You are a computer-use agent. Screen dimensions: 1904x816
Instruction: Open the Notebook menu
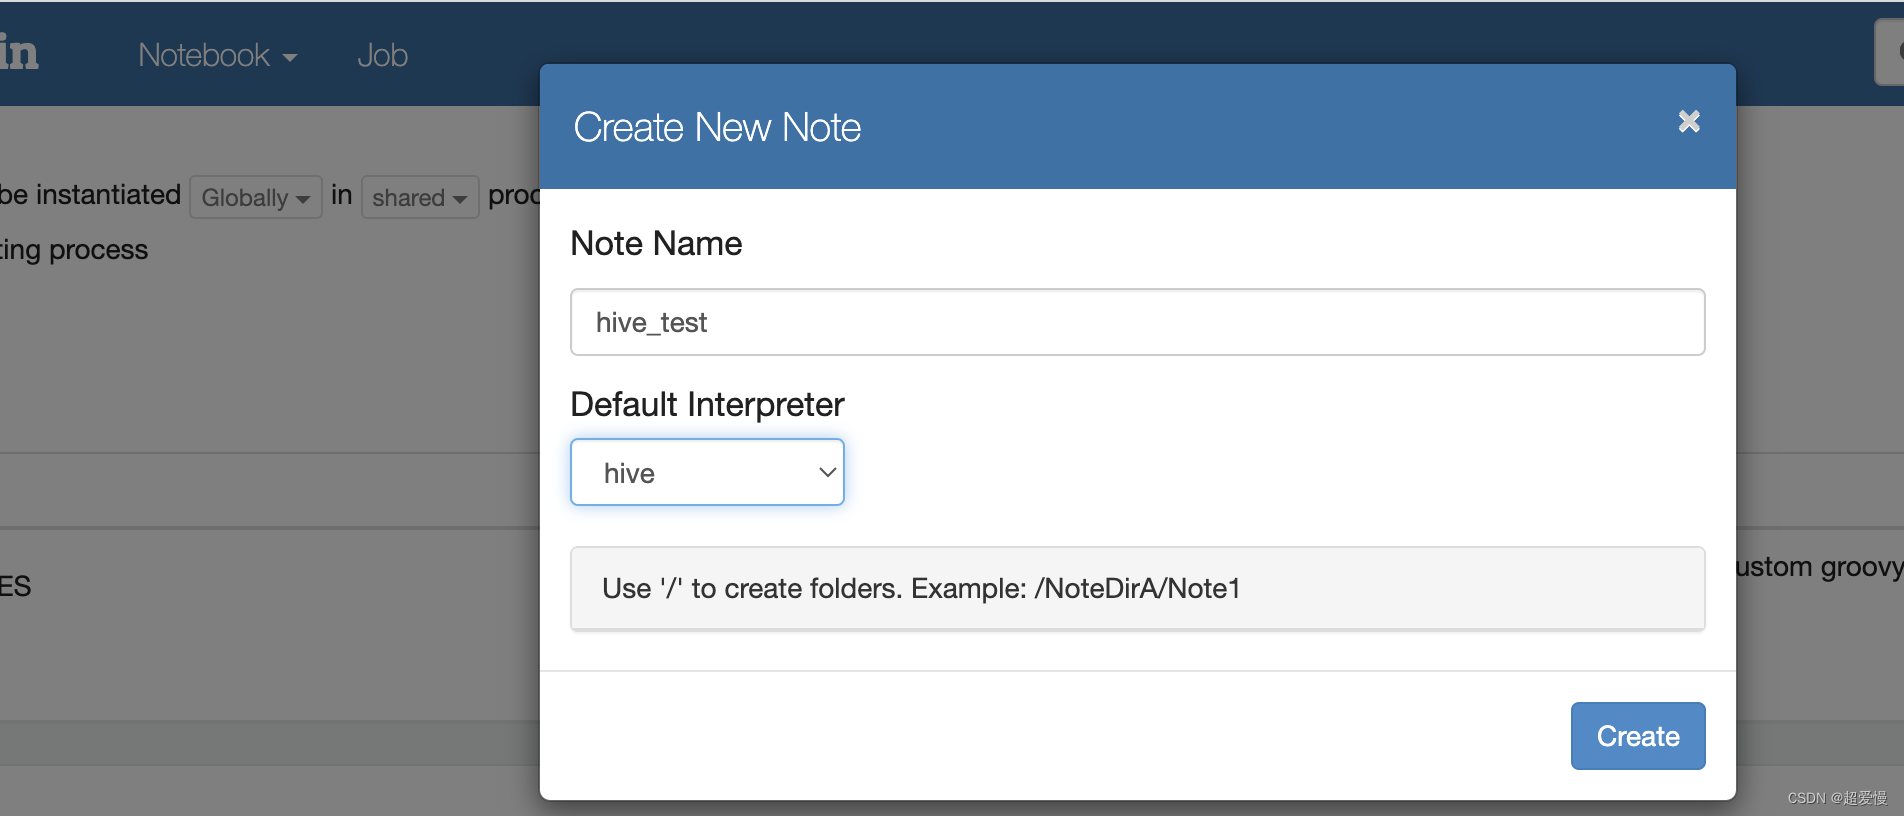[217, 55]
